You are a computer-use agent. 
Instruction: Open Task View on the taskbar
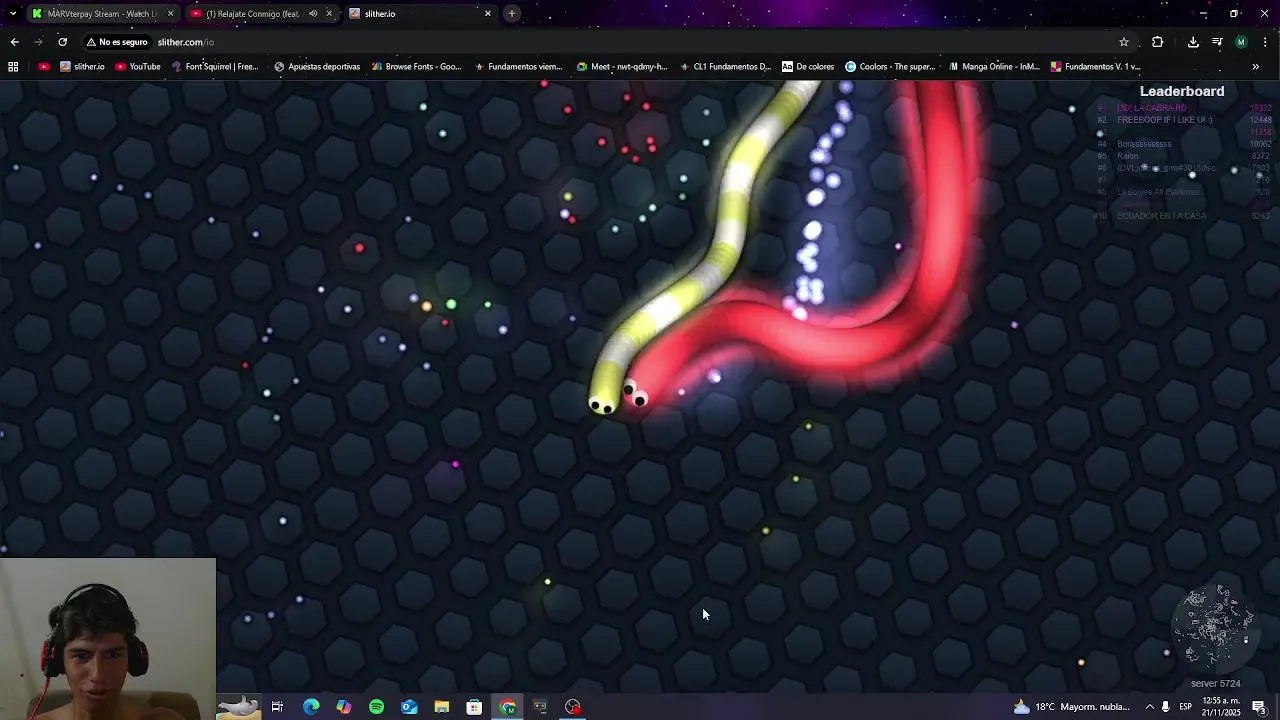click(277, 707)
